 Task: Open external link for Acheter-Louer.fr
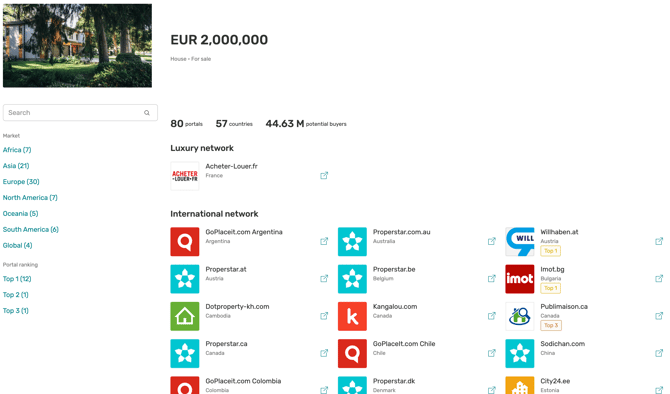[324, 176]
